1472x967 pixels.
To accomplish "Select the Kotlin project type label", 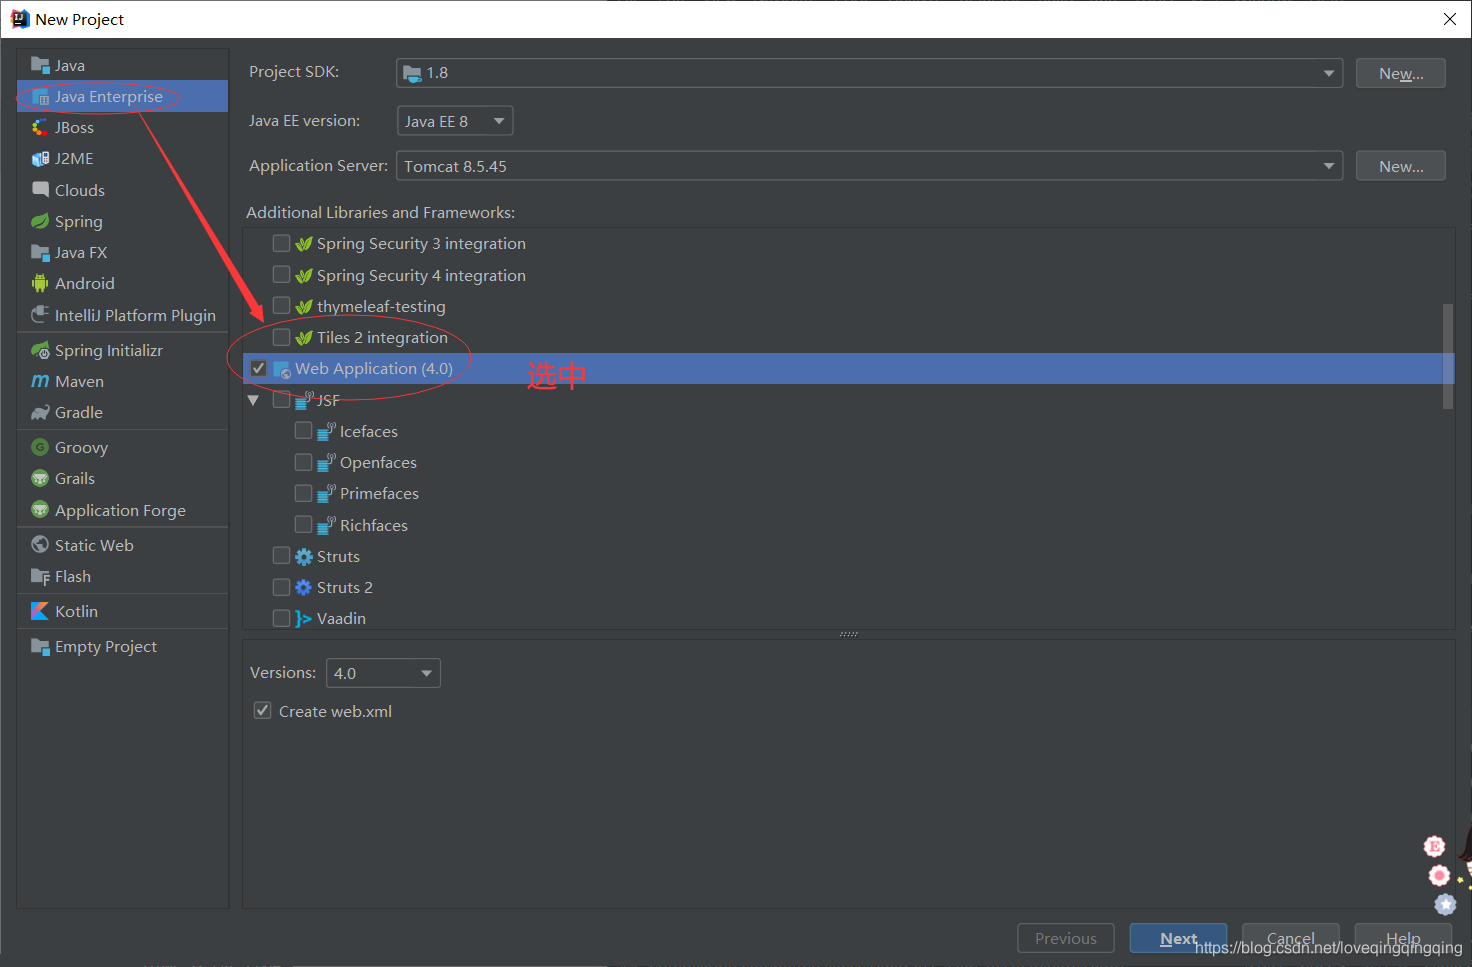I will point(76,611).
